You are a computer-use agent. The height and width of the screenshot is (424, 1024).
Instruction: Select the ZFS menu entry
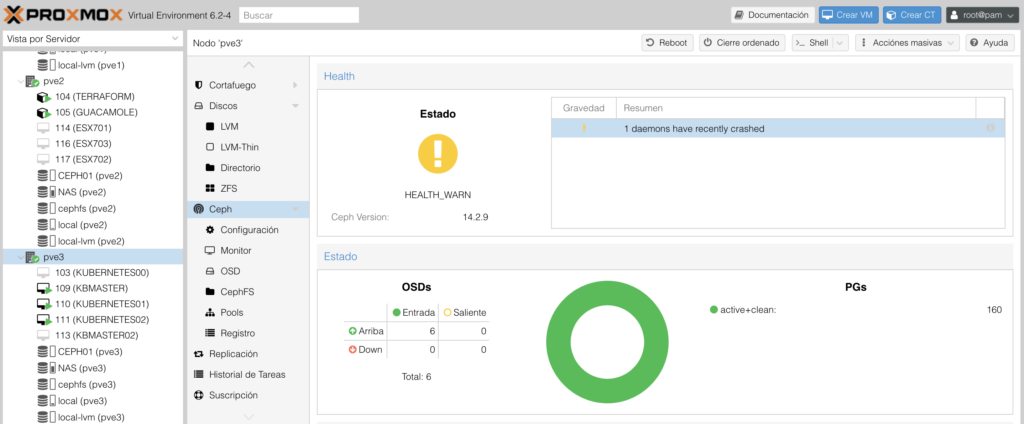point(248,188)
